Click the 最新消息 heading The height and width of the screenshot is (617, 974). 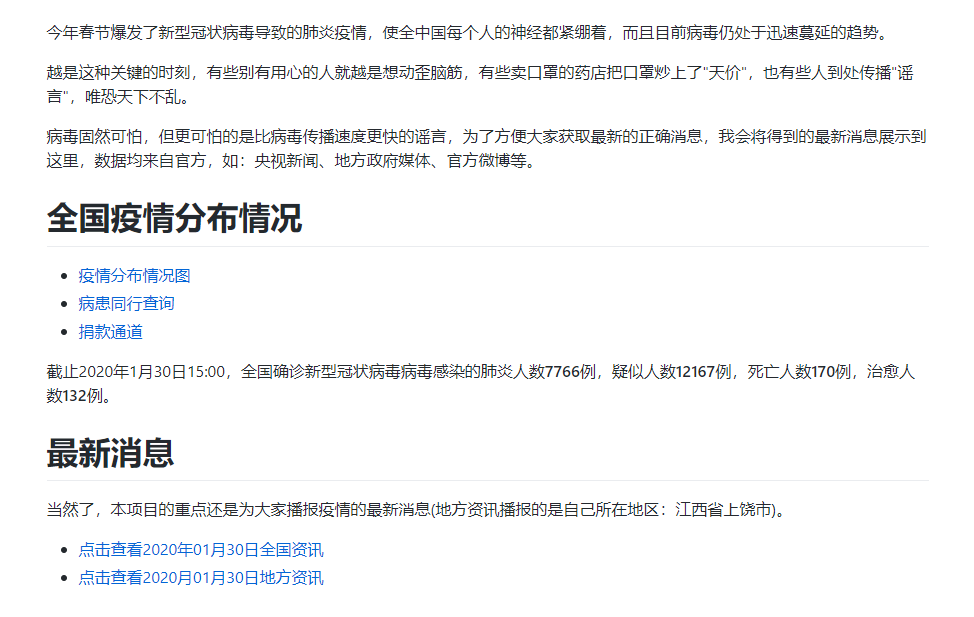coord(111,453)
